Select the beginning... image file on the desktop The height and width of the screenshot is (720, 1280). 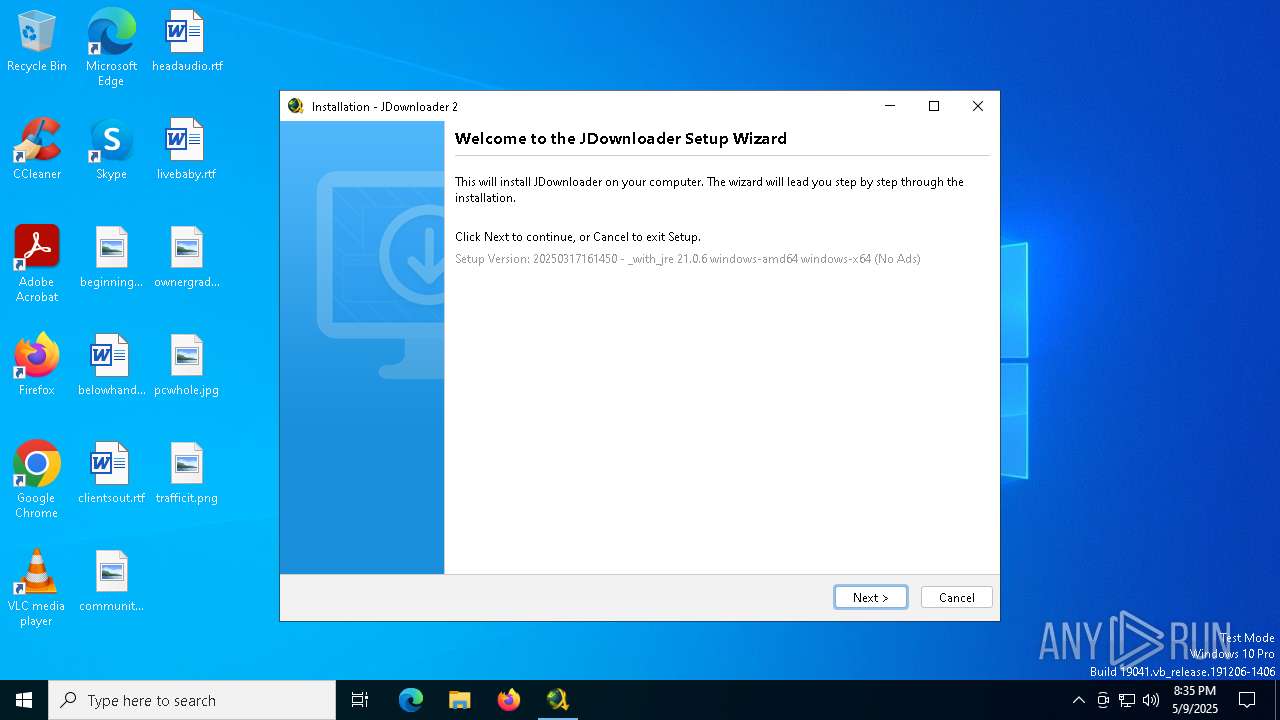pos(111,258)
